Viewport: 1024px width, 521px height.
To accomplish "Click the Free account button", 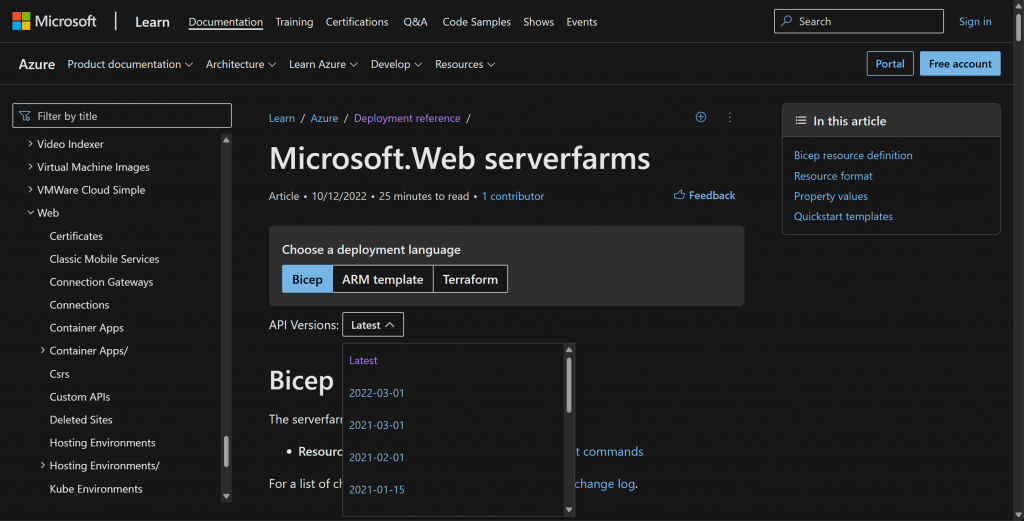I will (960, 63).
